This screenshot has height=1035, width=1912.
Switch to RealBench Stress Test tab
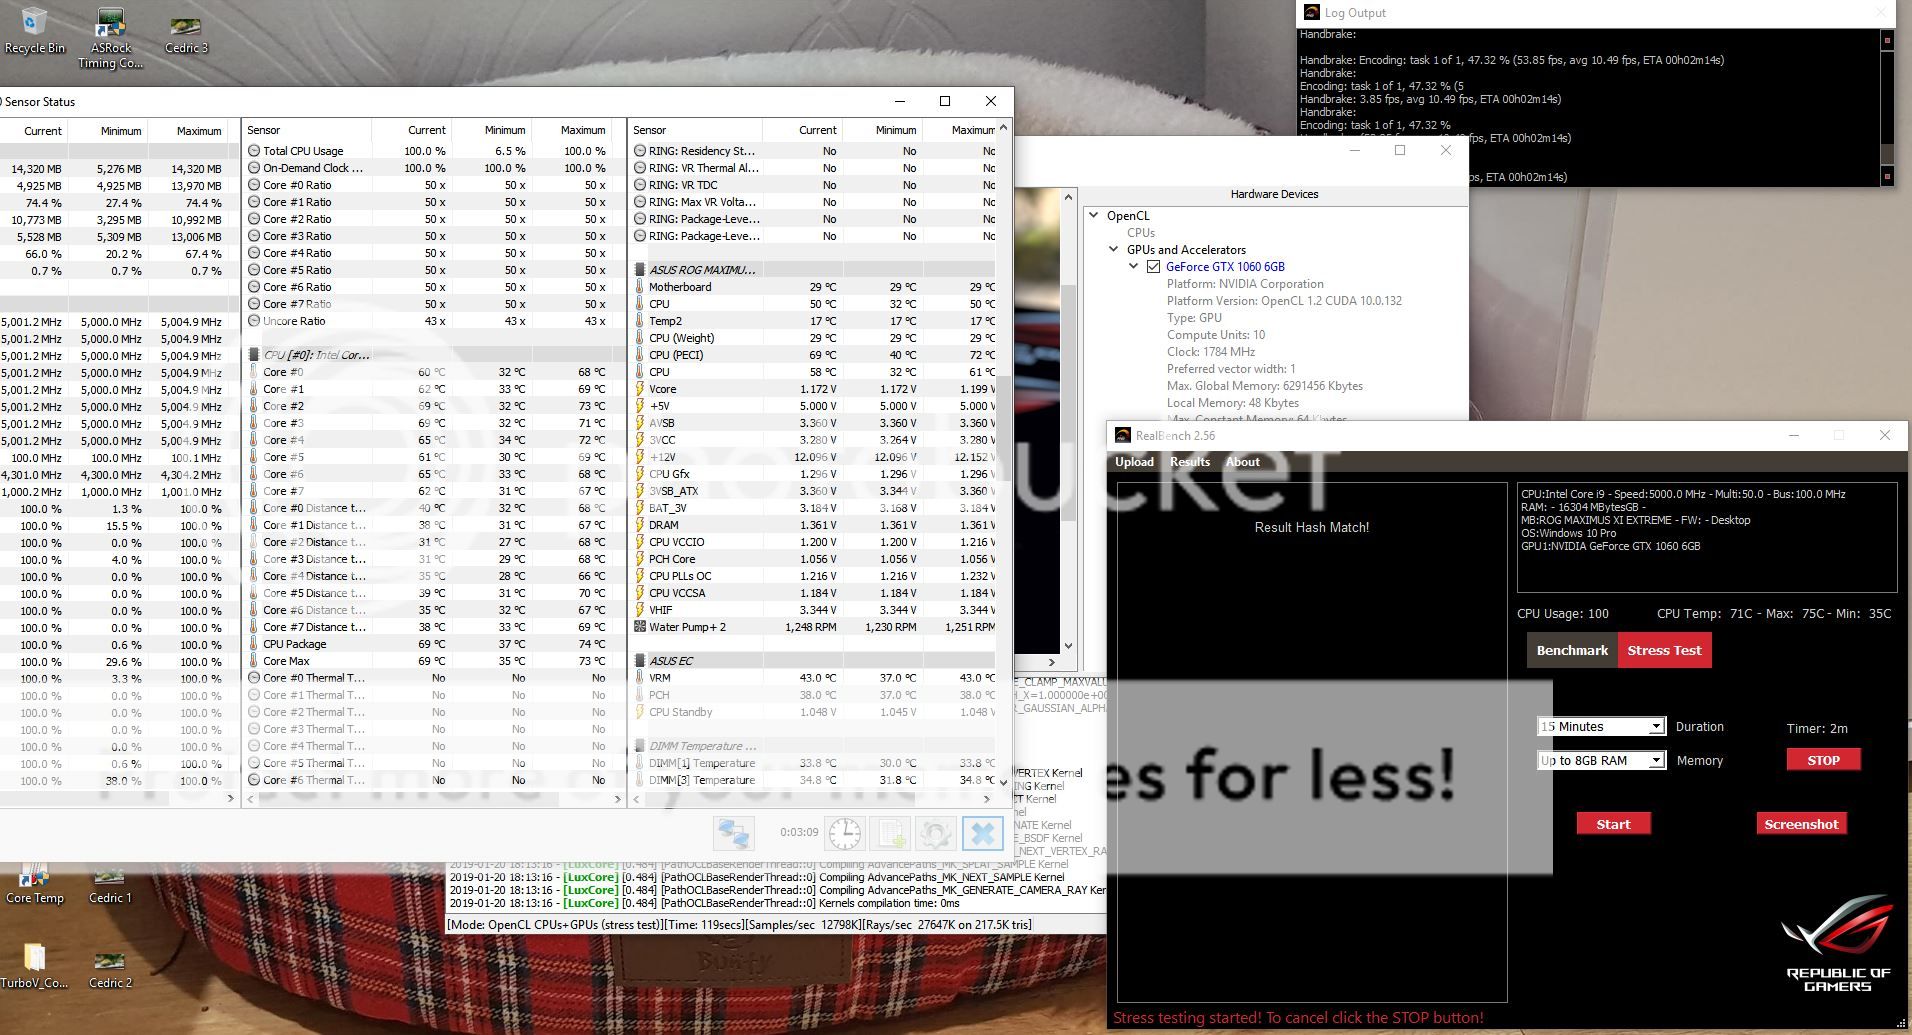click(1664, 650)
